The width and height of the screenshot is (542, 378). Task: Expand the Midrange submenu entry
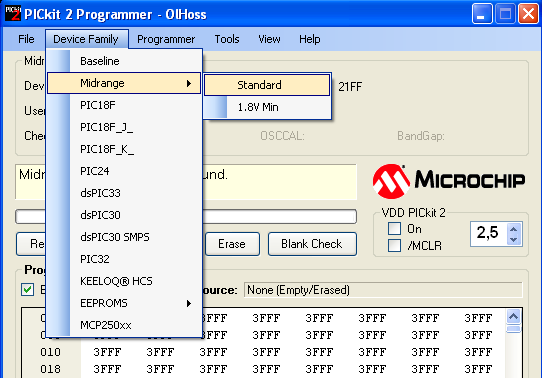pyautogui.click(x=124, y=83)
